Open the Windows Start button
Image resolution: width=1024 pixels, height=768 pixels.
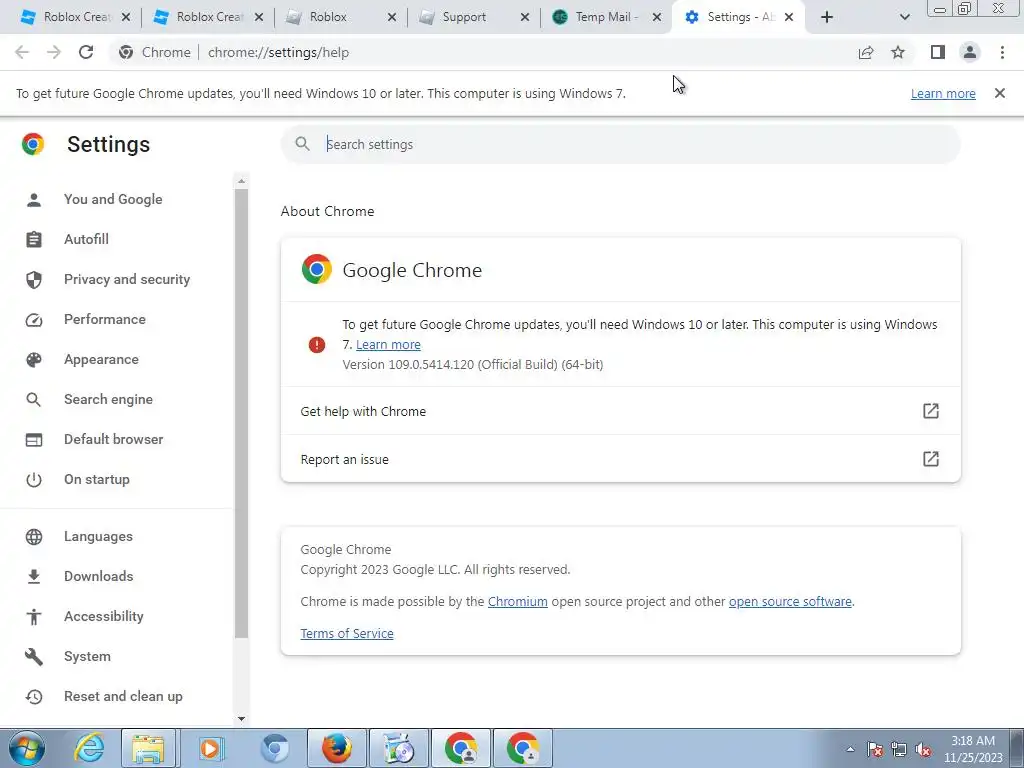click(x=27, y=748)
